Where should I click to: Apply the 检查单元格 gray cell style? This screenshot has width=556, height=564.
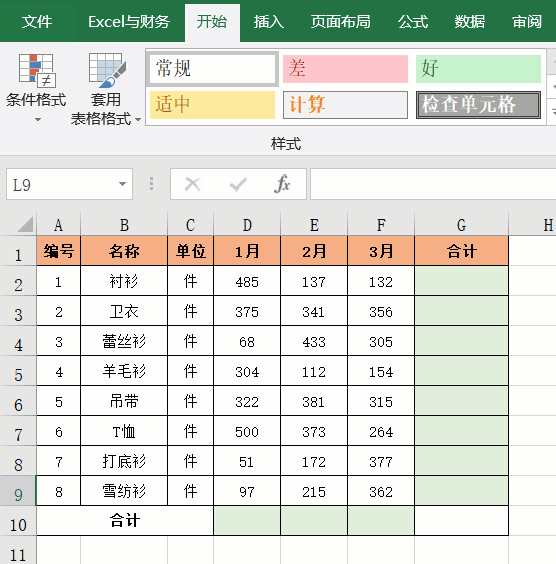pyautogui.click(x=478, y=105)
